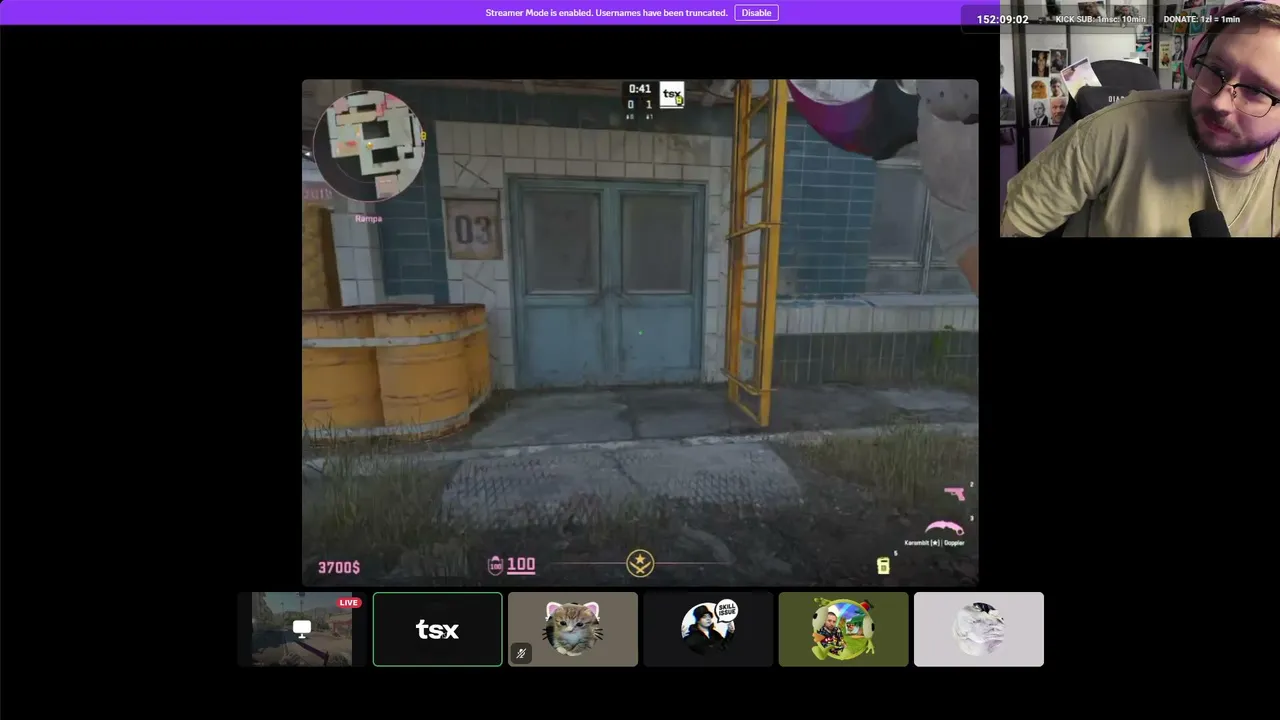Open the LIVE stream thumbnail tile
Viewport: 1280px width, 720px height.
302,629
